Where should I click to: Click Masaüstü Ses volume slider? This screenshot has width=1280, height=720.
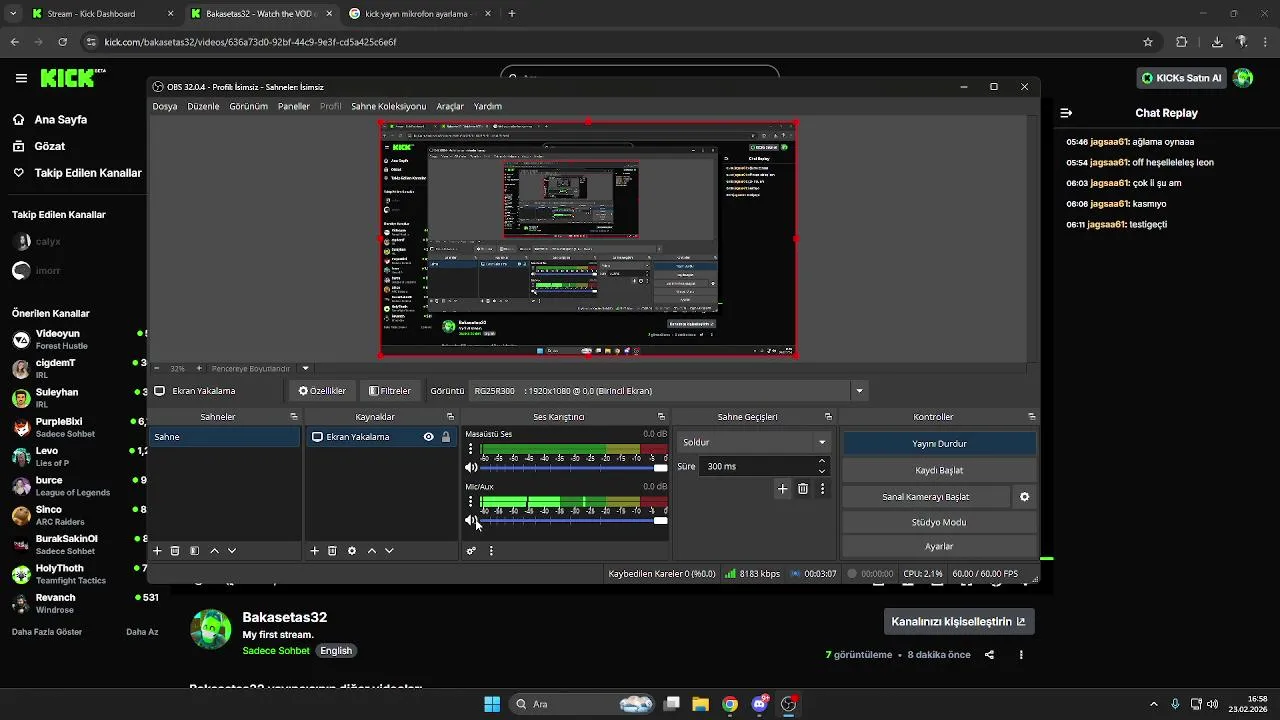[574, 468]
